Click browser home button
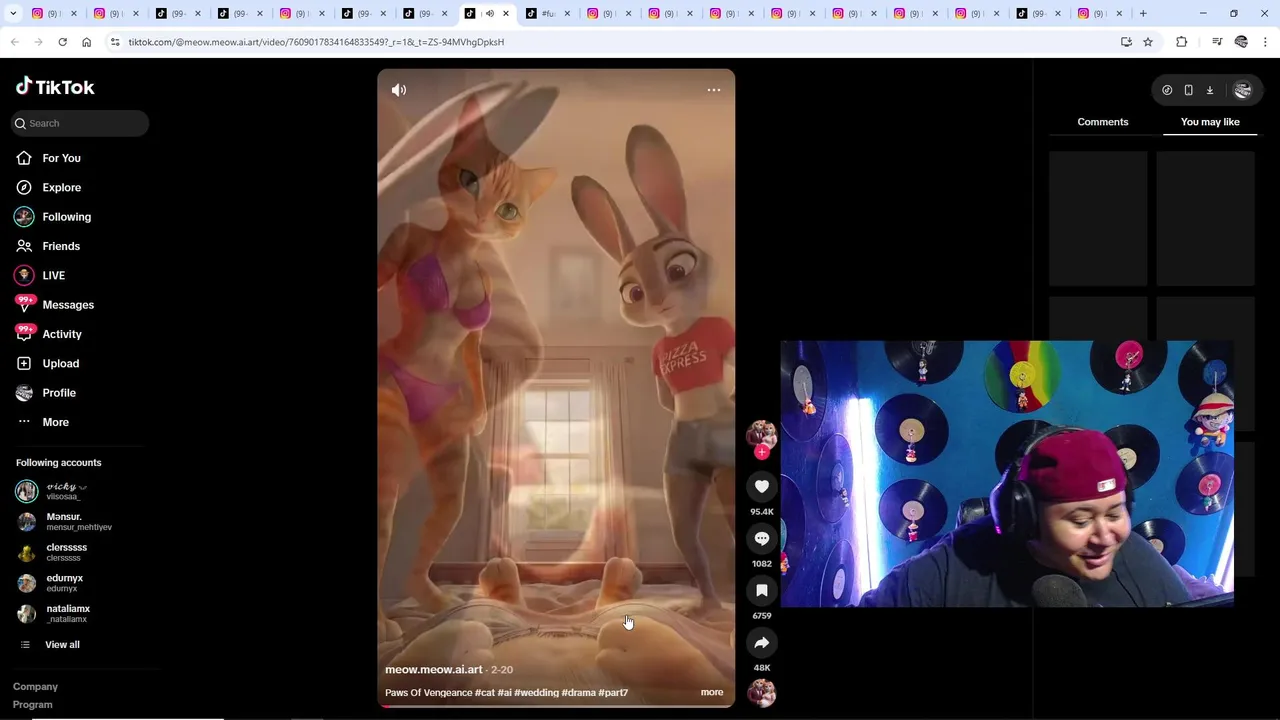Image resolution: width=1280 pixels, height=720 pixels. pyautogui.click(x=87, y=42)
